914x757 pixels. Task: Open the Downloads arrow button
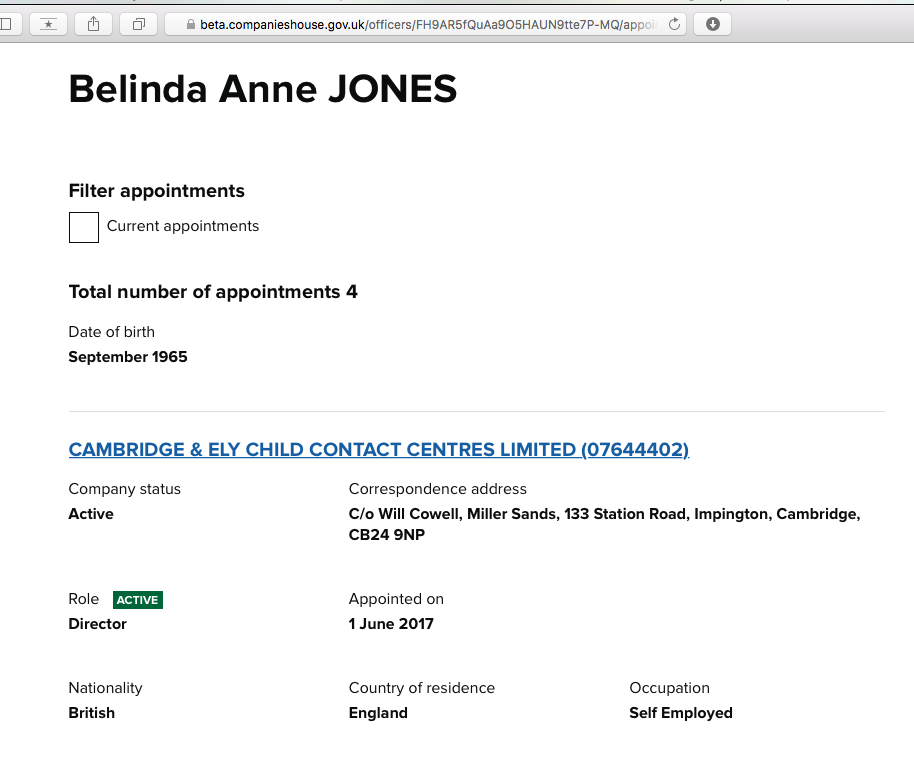click(712, 24)
